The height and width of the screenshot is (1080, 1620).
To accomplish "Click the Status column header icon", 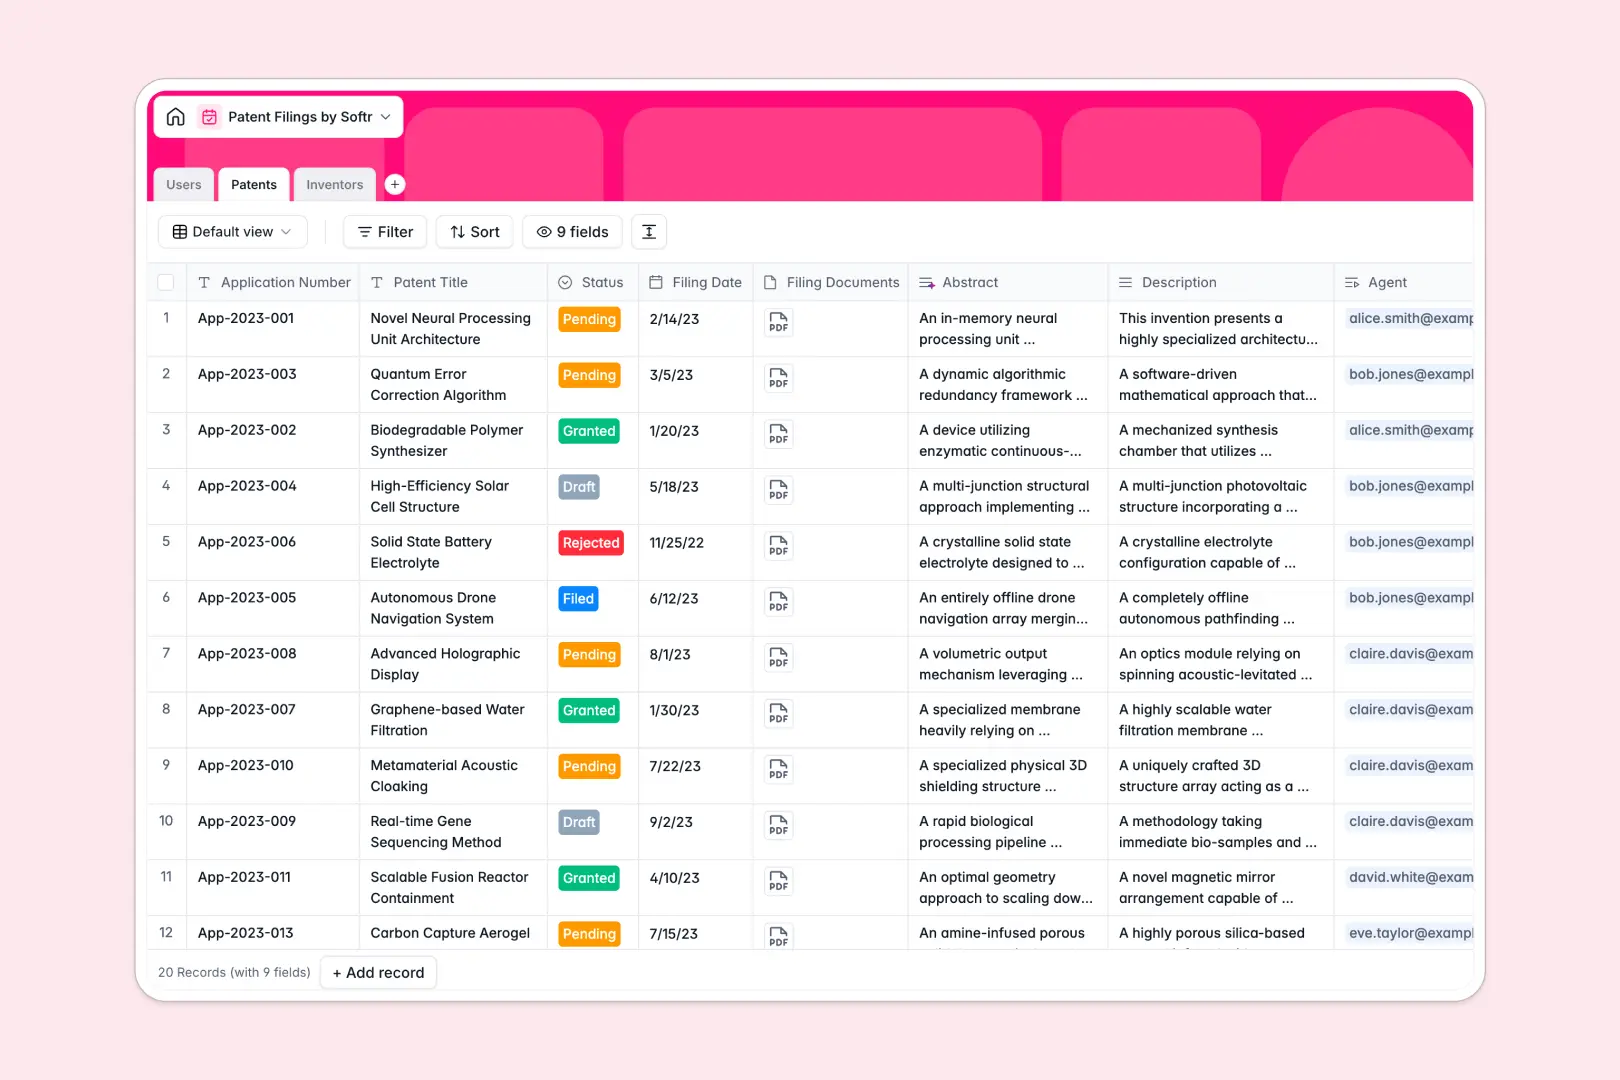I will (x=565, y=282).
